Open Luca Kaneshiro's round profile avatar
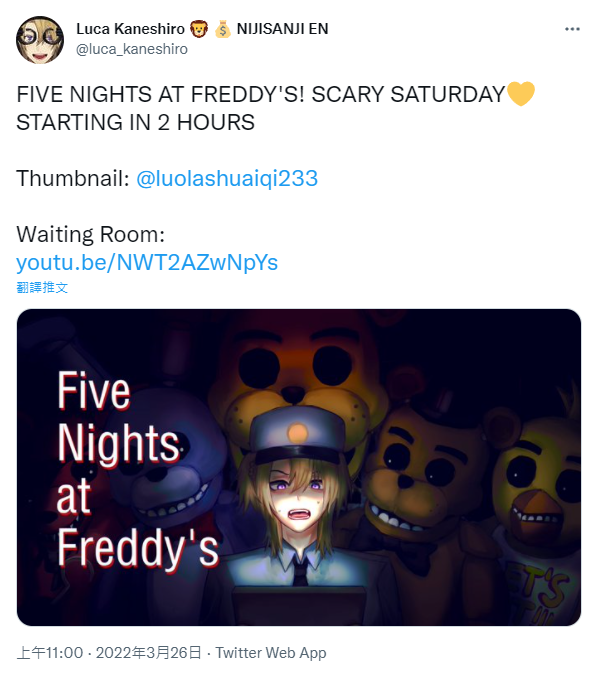Screen dimensions: 596x679 coord(40,40)
